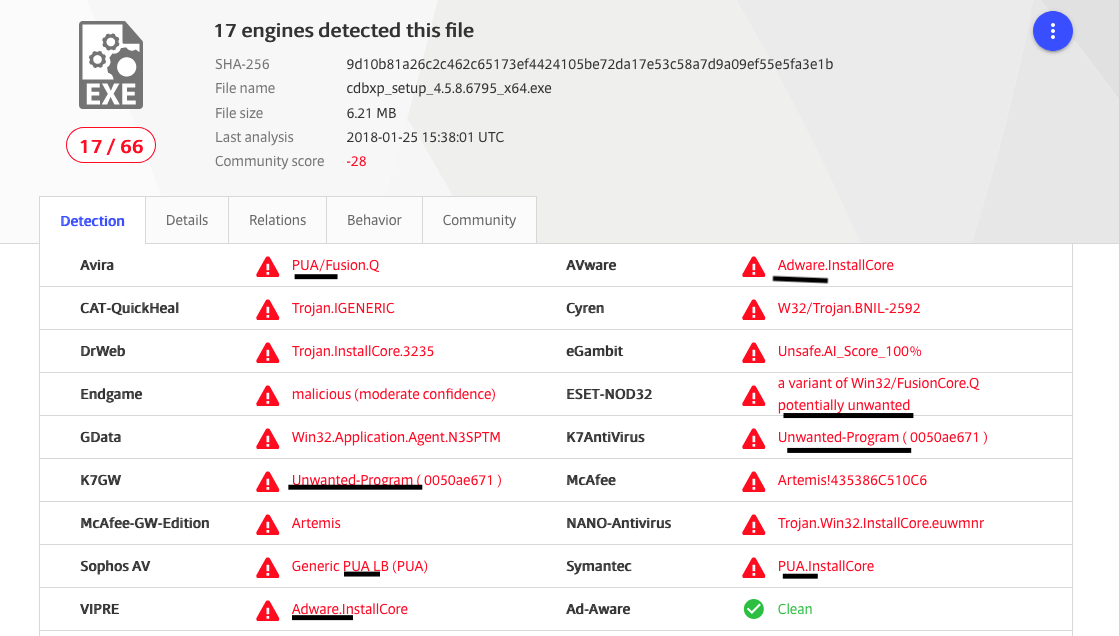Click the EXE file type icon
Viewport: 1119px width, 636px height.
[x=111, y=66]
